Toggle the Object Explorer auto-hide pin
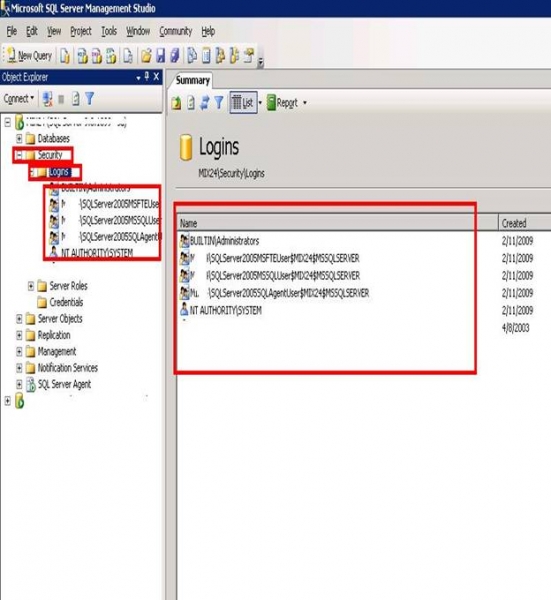Image resolution: width=551 pixels, height=600 pixels. [147, 77]
